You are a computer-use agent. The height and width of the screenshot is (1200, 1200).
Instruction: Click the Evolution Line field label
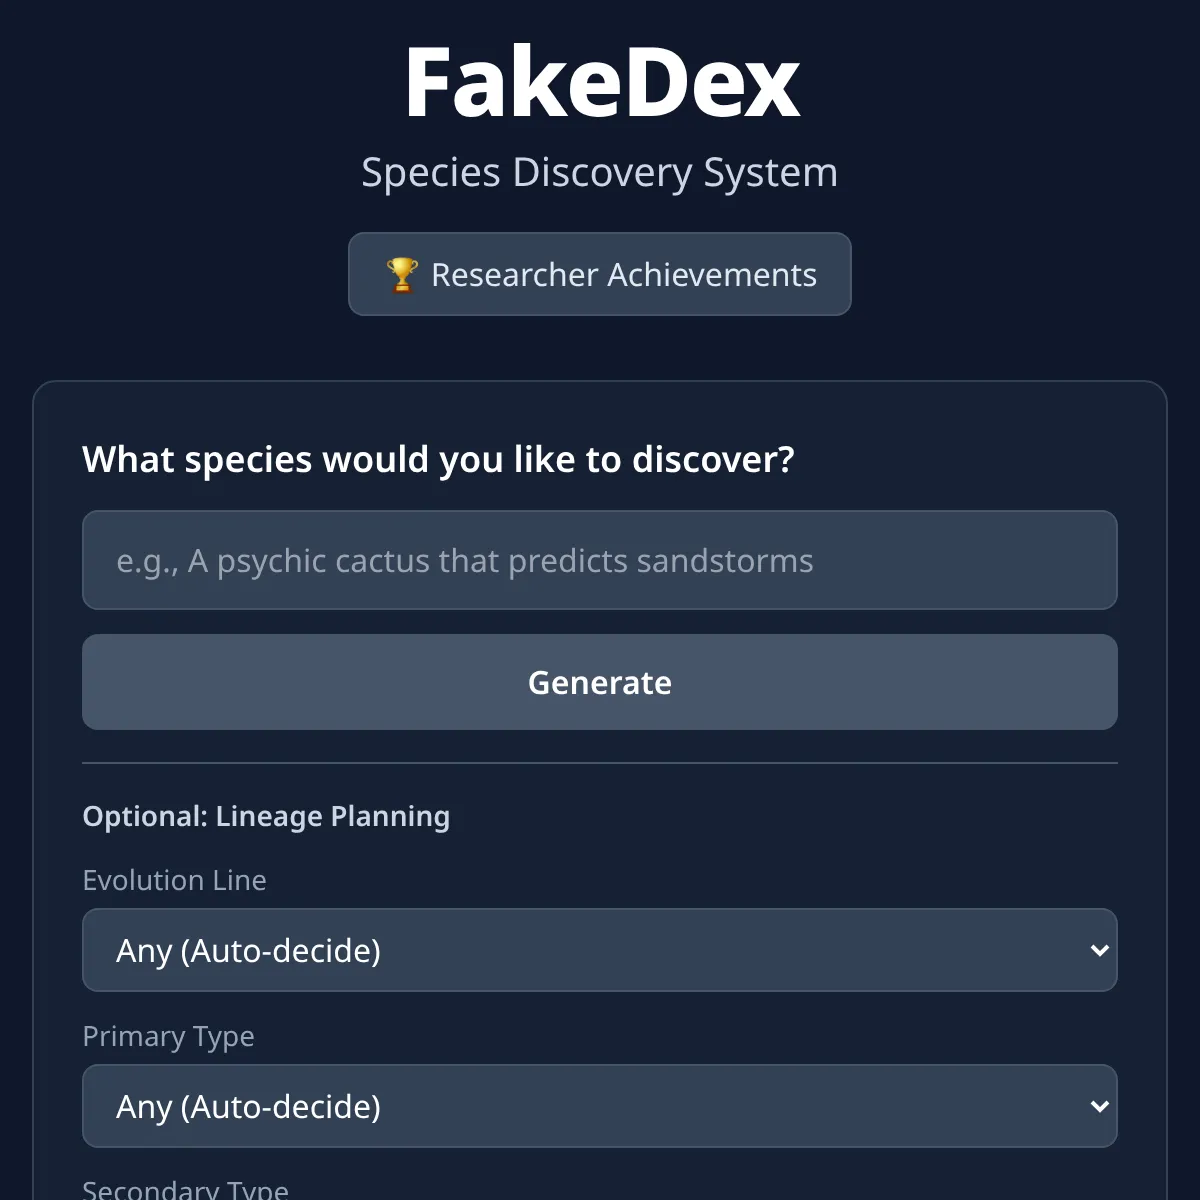174,880
